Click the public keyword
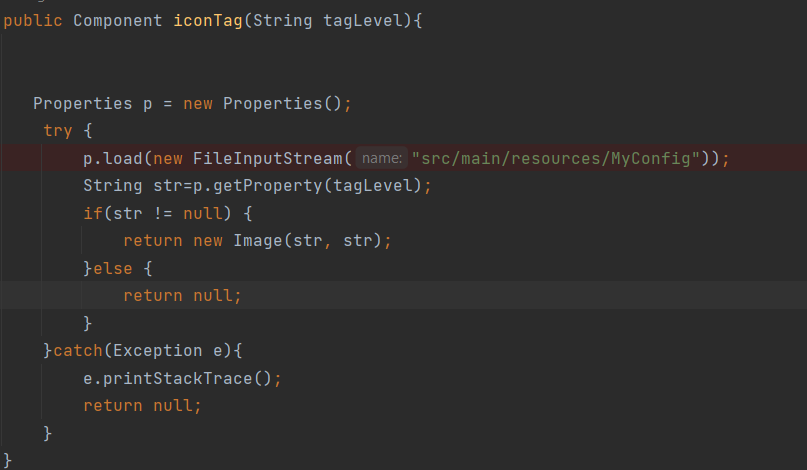 pos(33,21)
